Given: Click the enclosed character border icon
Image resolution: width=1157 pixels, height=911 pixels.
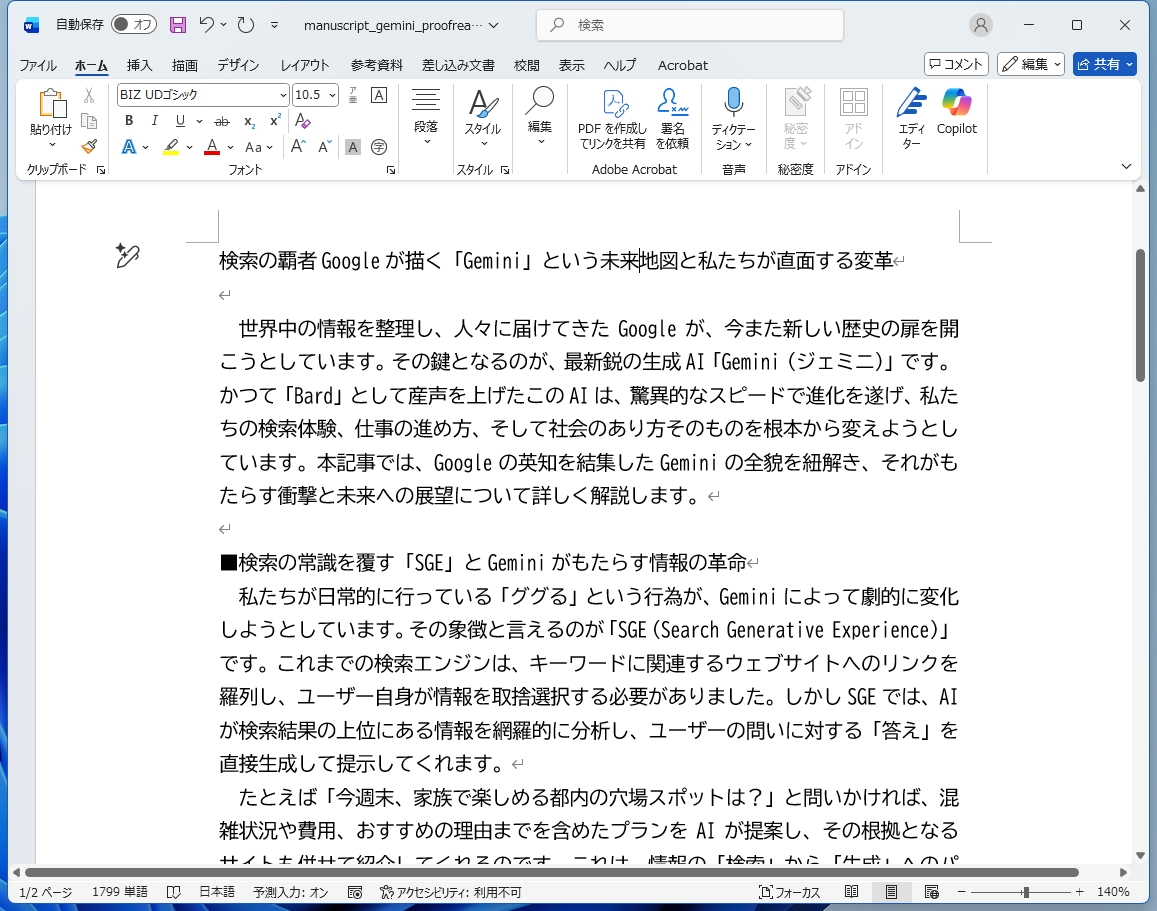Looking at the screenshot, I should click(379, 94).
